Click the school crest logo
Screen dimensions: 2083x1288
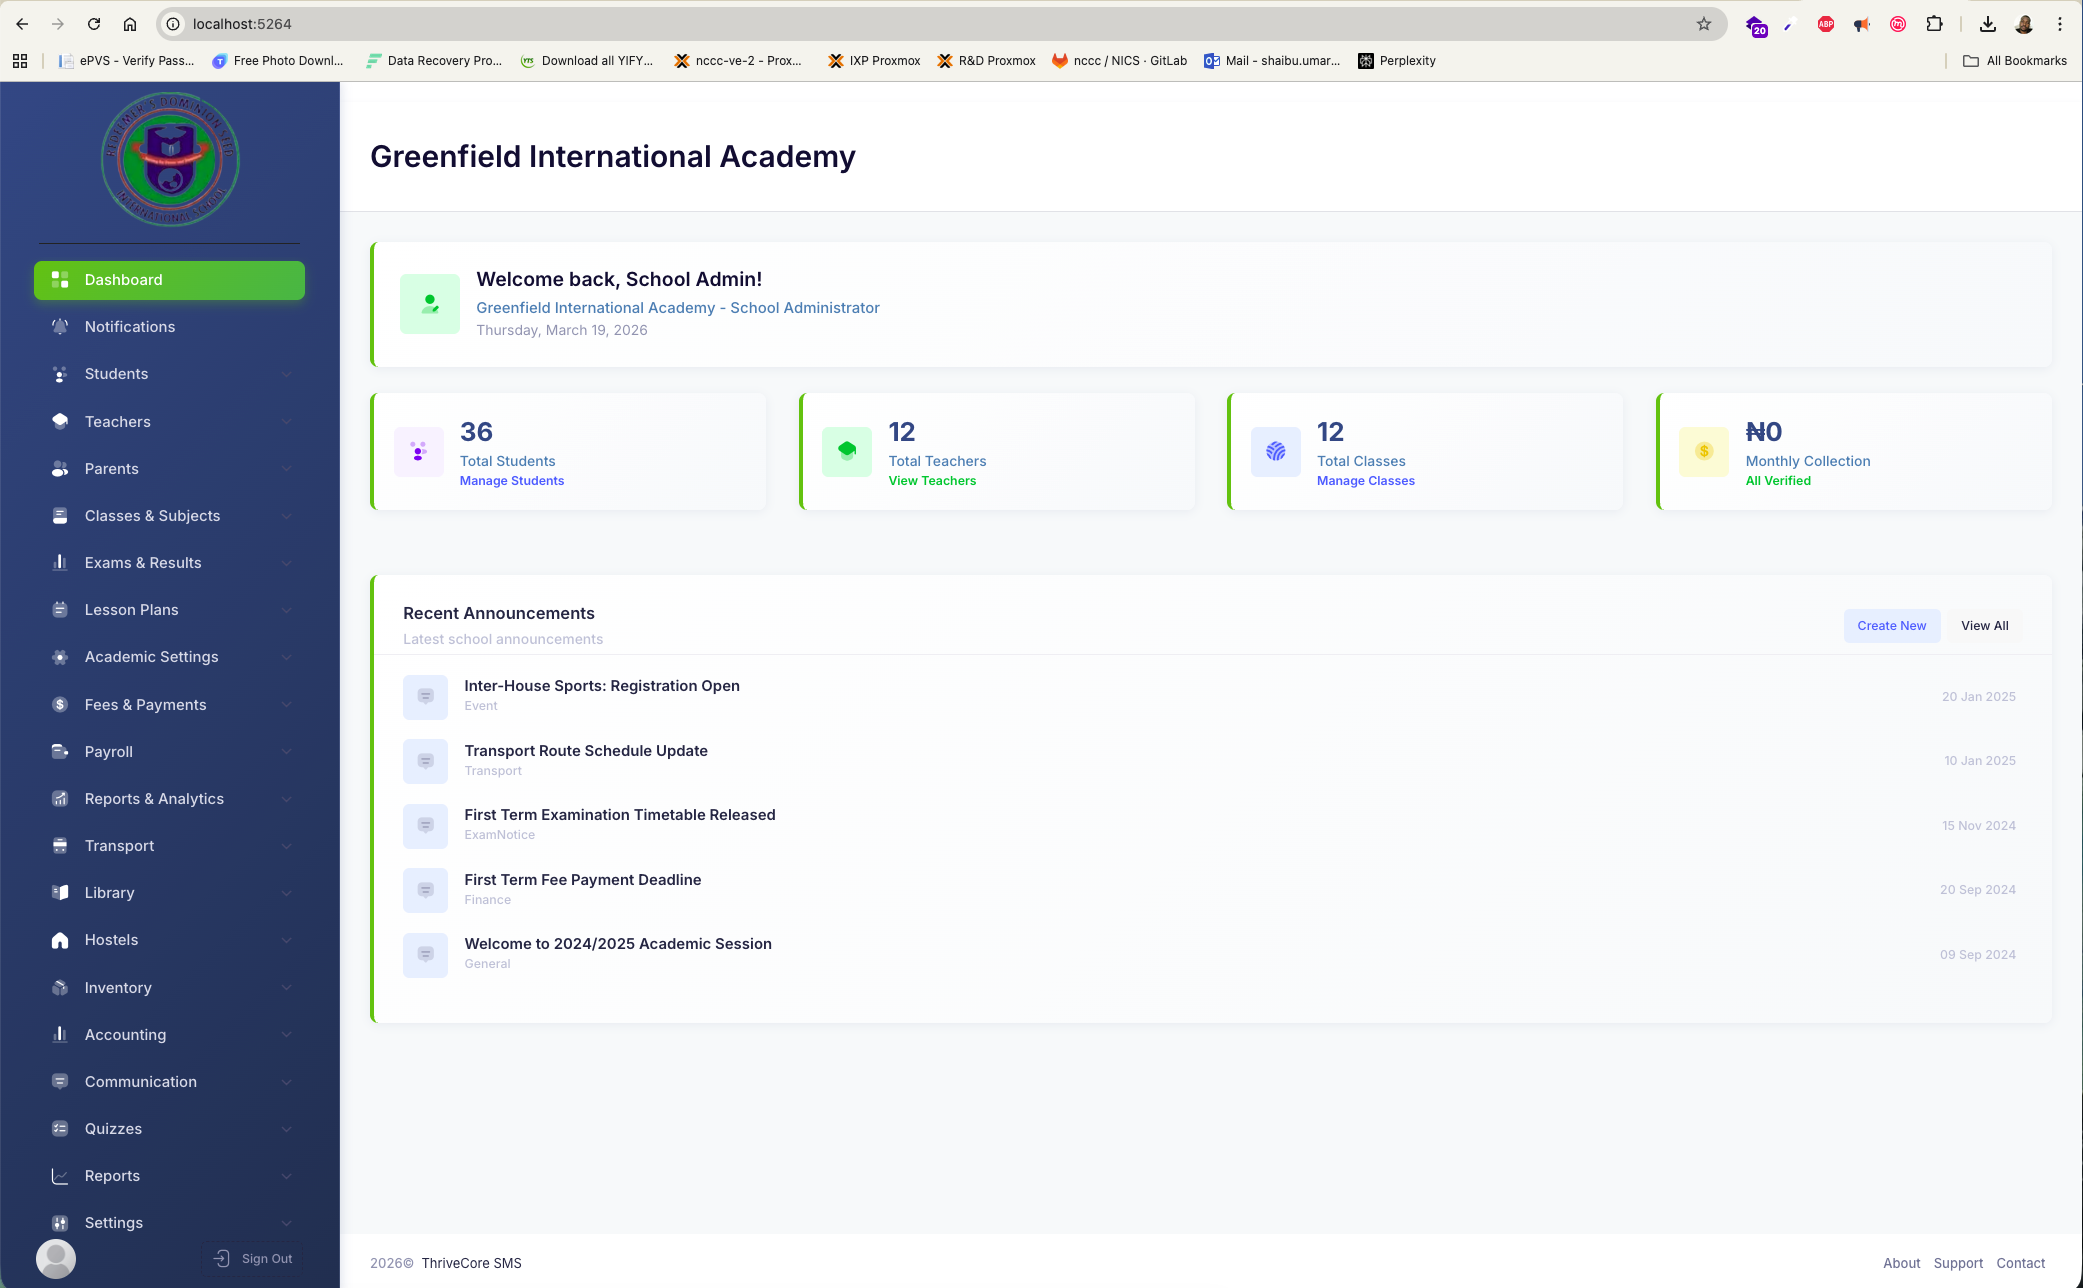click(170, 160)
